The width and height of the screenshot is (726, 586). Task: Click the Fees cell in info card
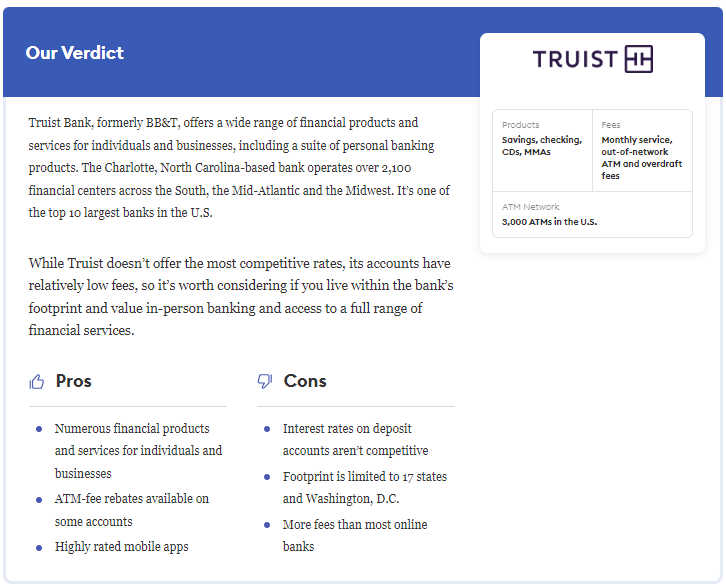point(643,150)
